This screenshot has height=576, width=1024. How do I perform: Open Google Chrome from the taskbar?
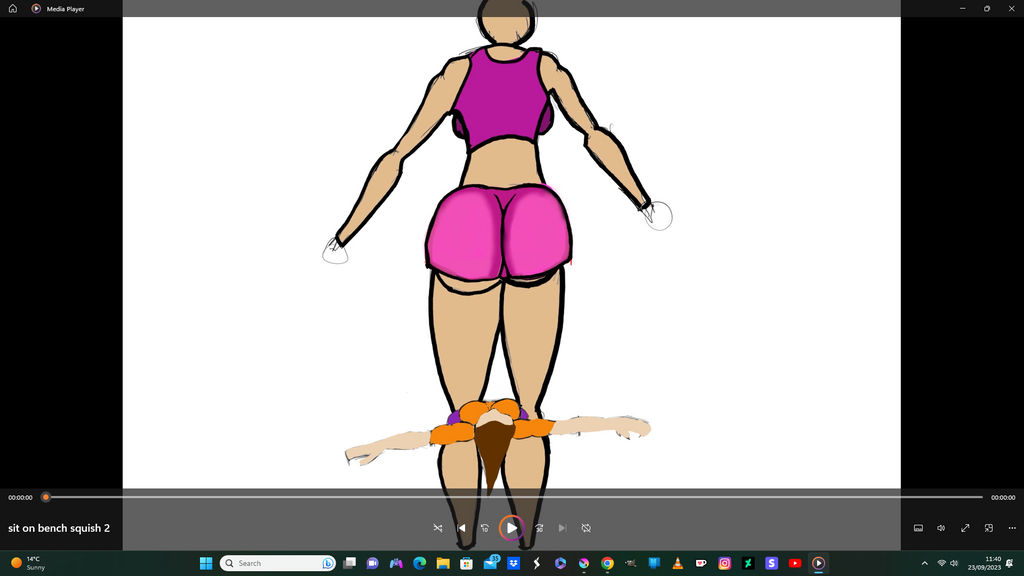607,563
